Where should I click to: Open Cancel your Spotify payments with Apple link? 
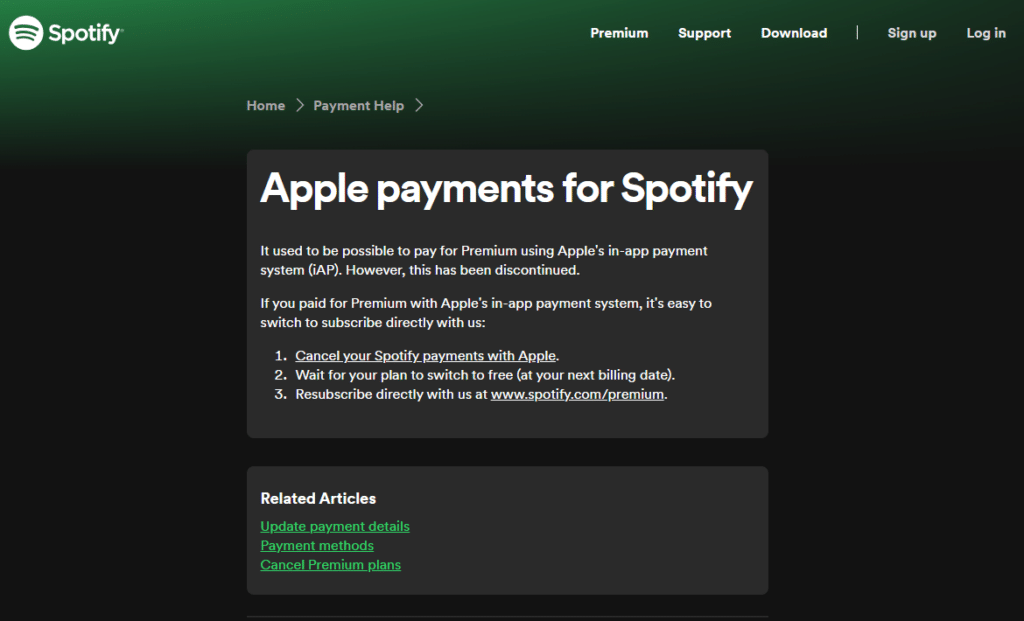coord(426,356)
